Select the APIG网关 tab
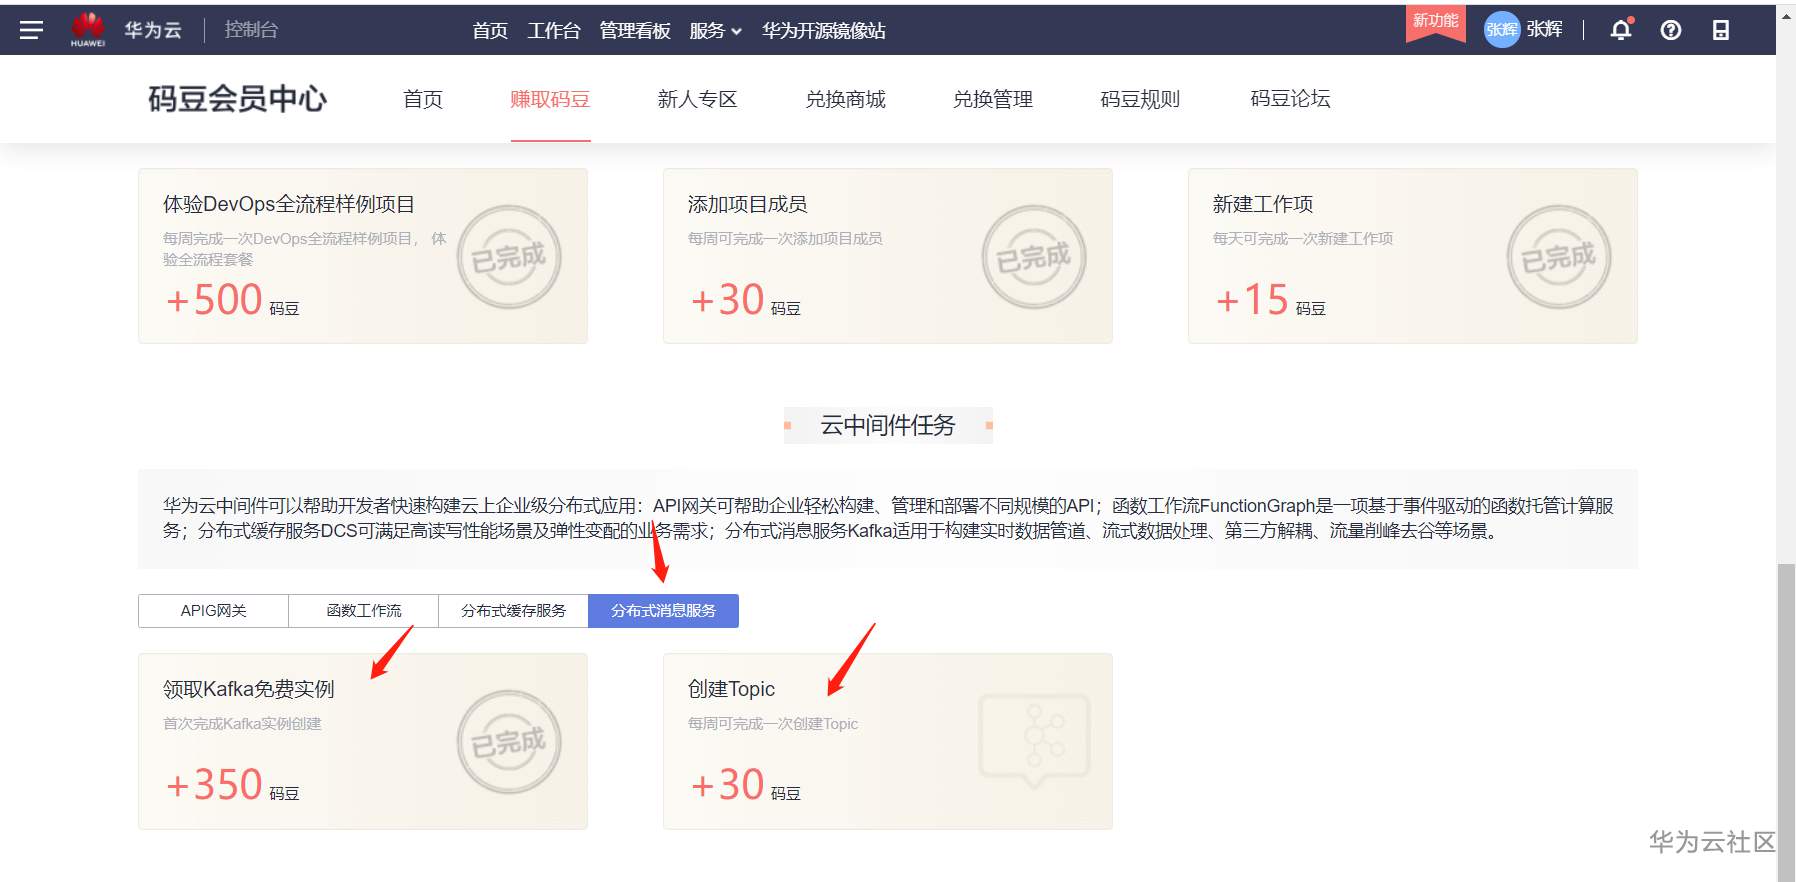 pyautogui.click(x=213, y=611)
